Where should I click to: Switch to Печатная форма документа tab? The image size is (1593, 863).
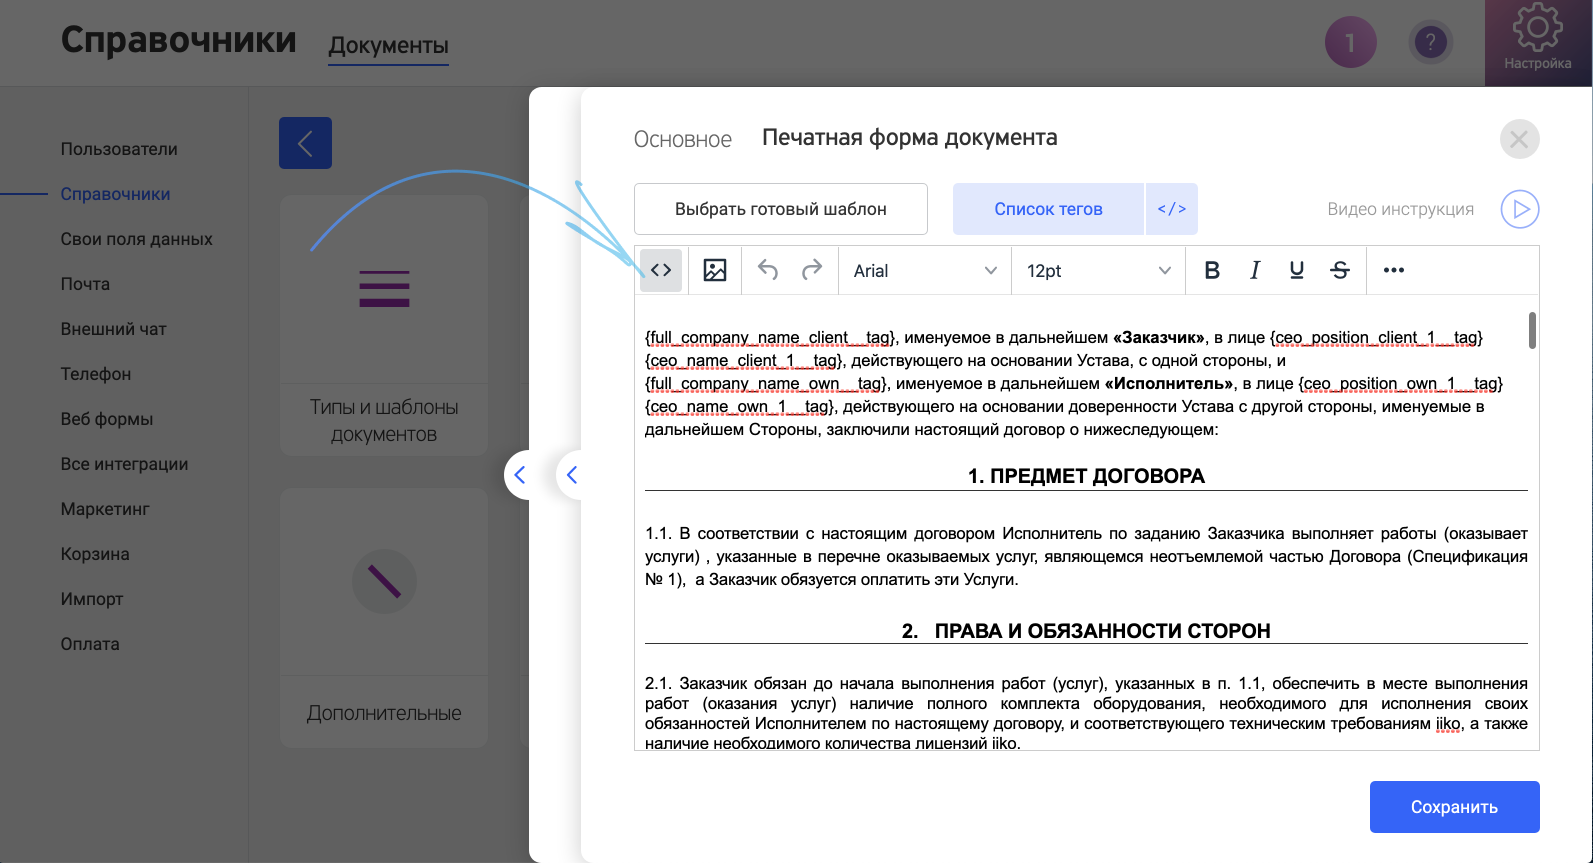(x=910, y=138)
